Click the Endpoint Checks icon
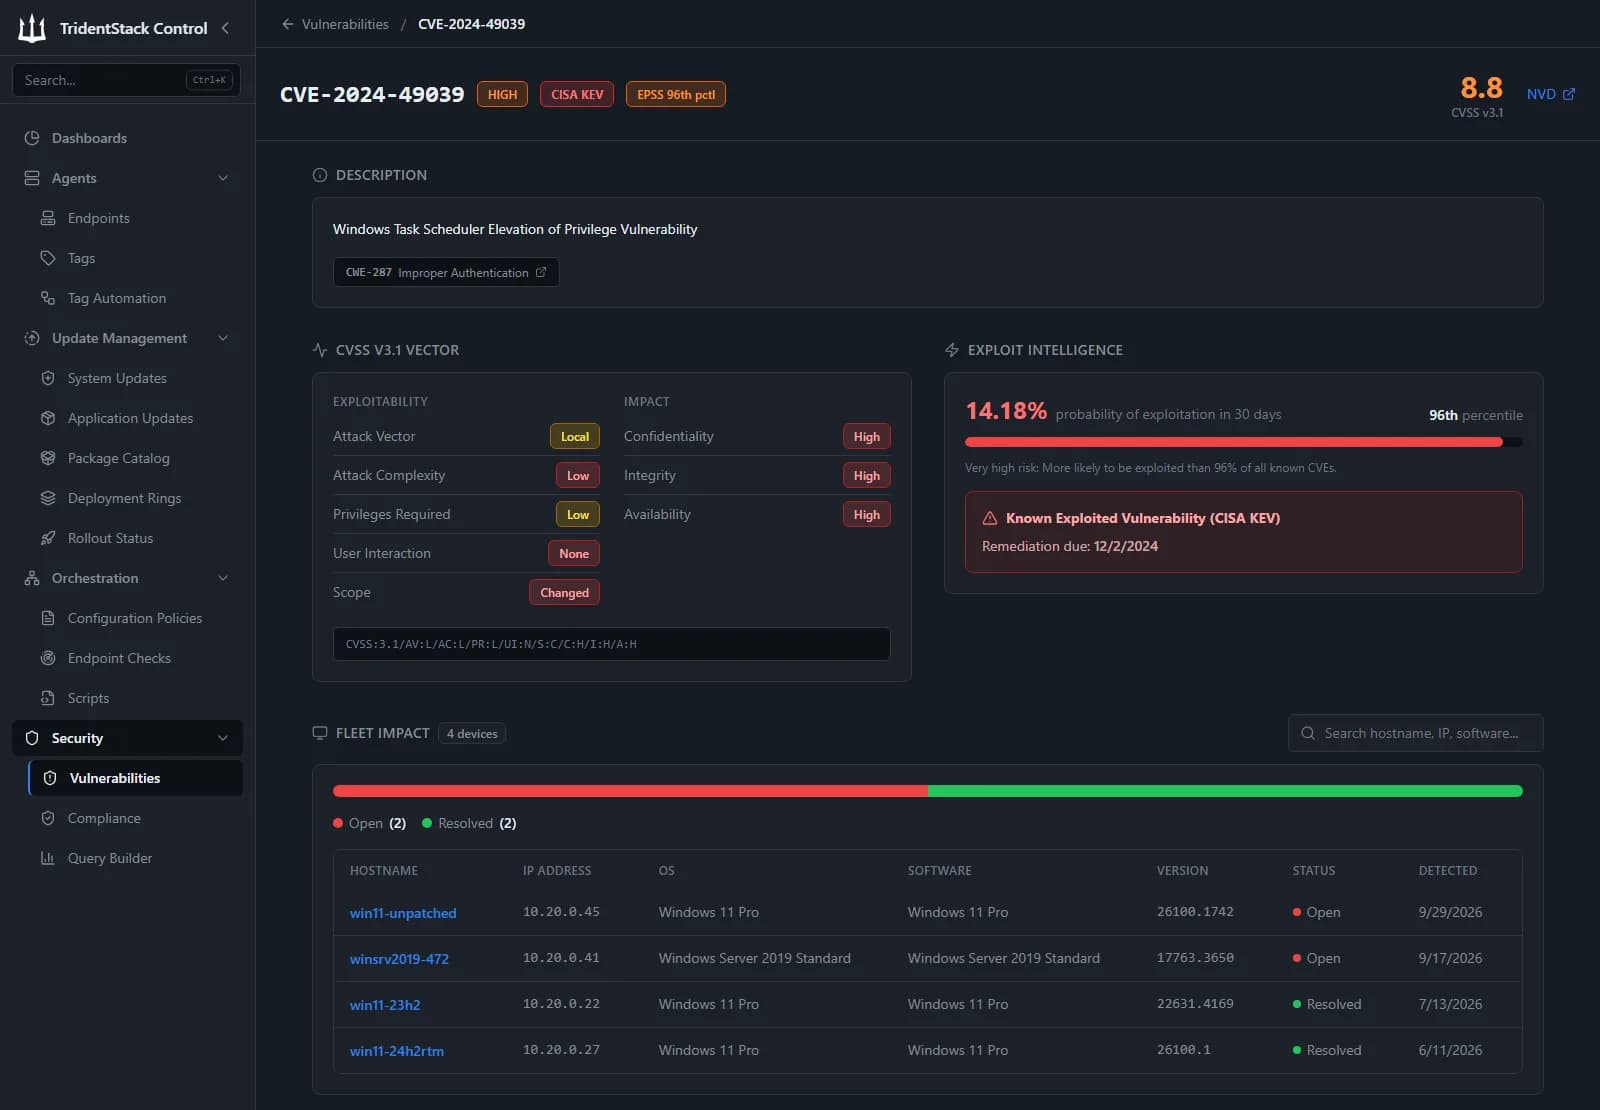This screenshot has width=1600, height=1110. [48, 658]
